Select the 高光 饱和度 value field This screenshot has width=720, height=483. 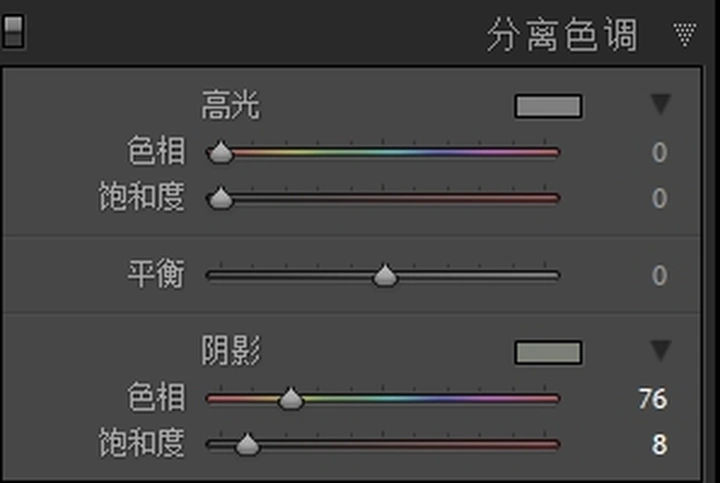point(659,198)
